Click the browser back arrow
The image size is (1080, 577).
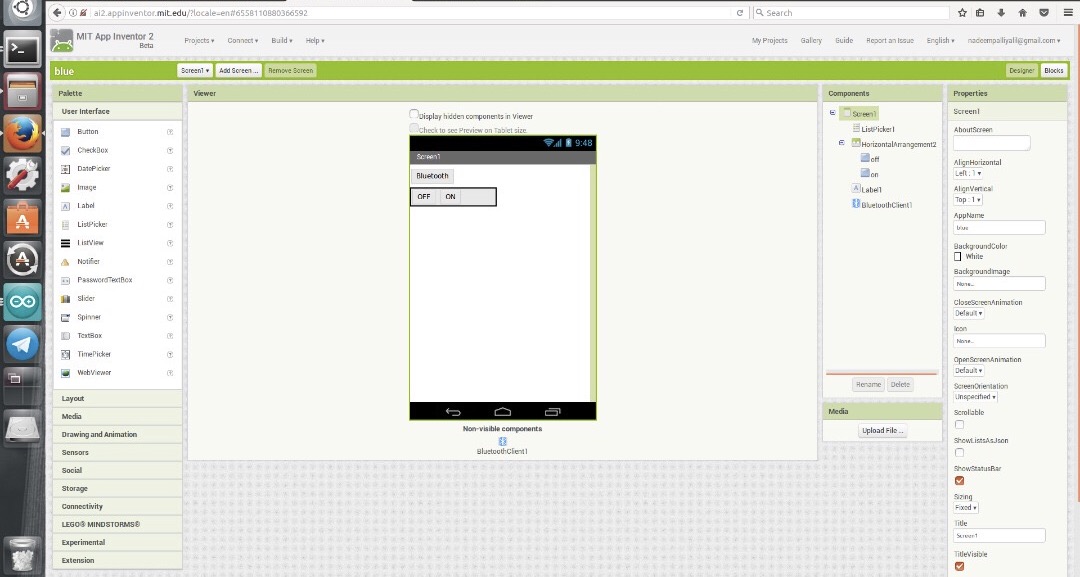(58, 12)
